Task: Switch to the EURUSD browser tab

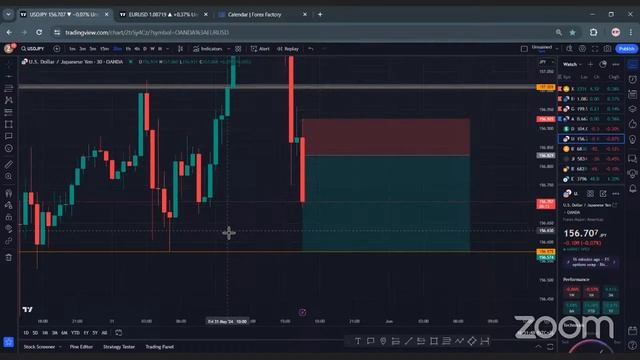Action: [163, 15]
